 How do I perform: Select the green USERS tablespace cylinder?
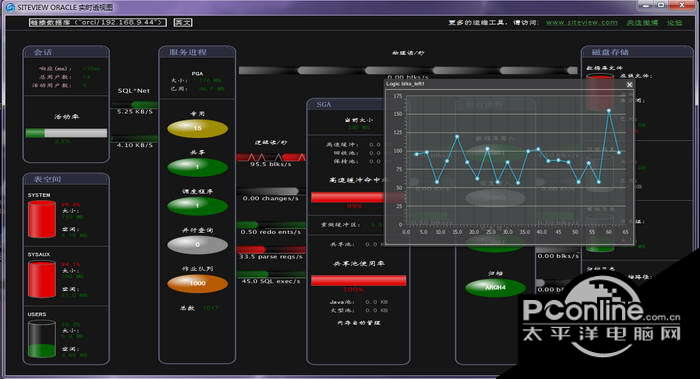42,339
